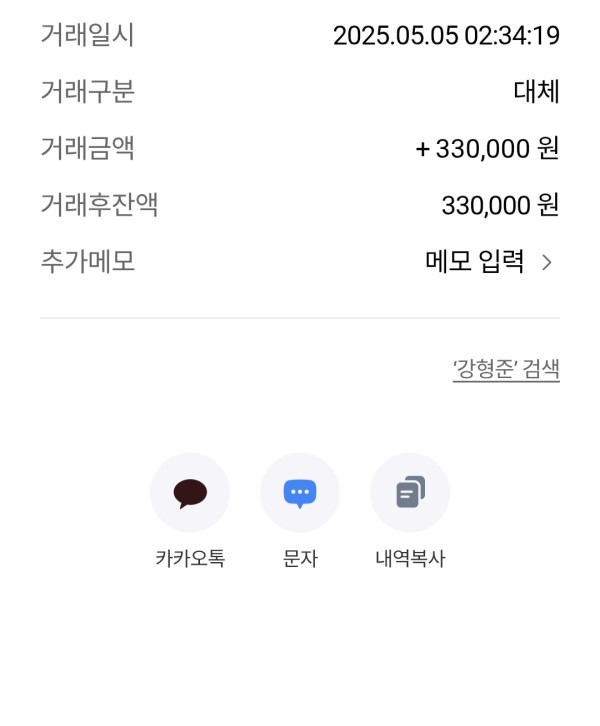Expand the 메모 입력 chevron arrow

click(547, 262)
